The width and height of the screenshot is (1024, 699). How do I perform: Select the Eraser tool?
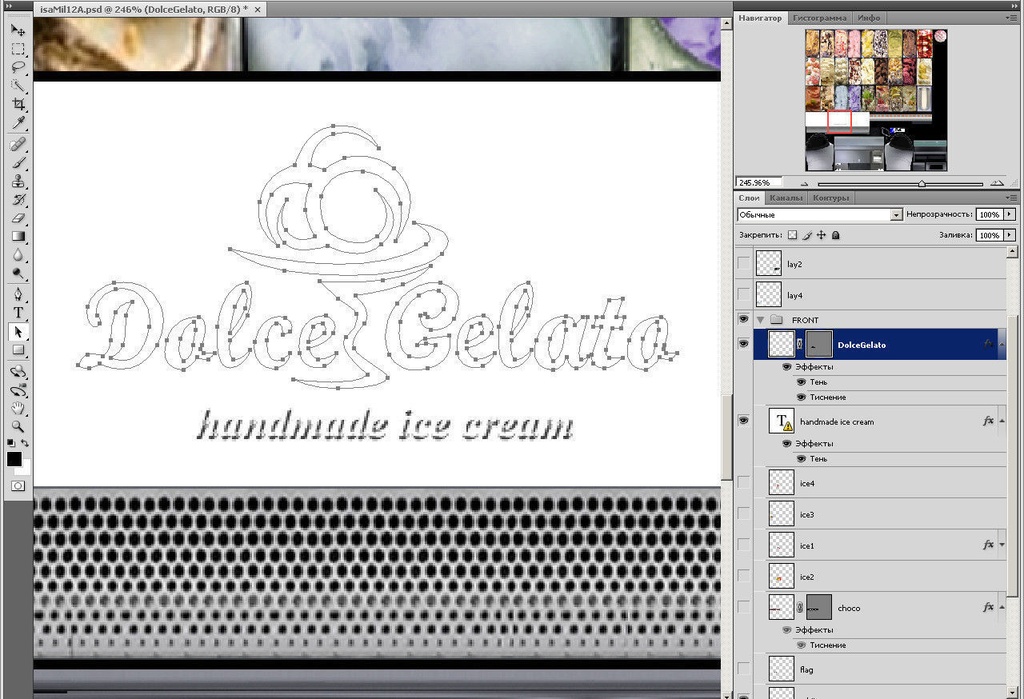18,218
